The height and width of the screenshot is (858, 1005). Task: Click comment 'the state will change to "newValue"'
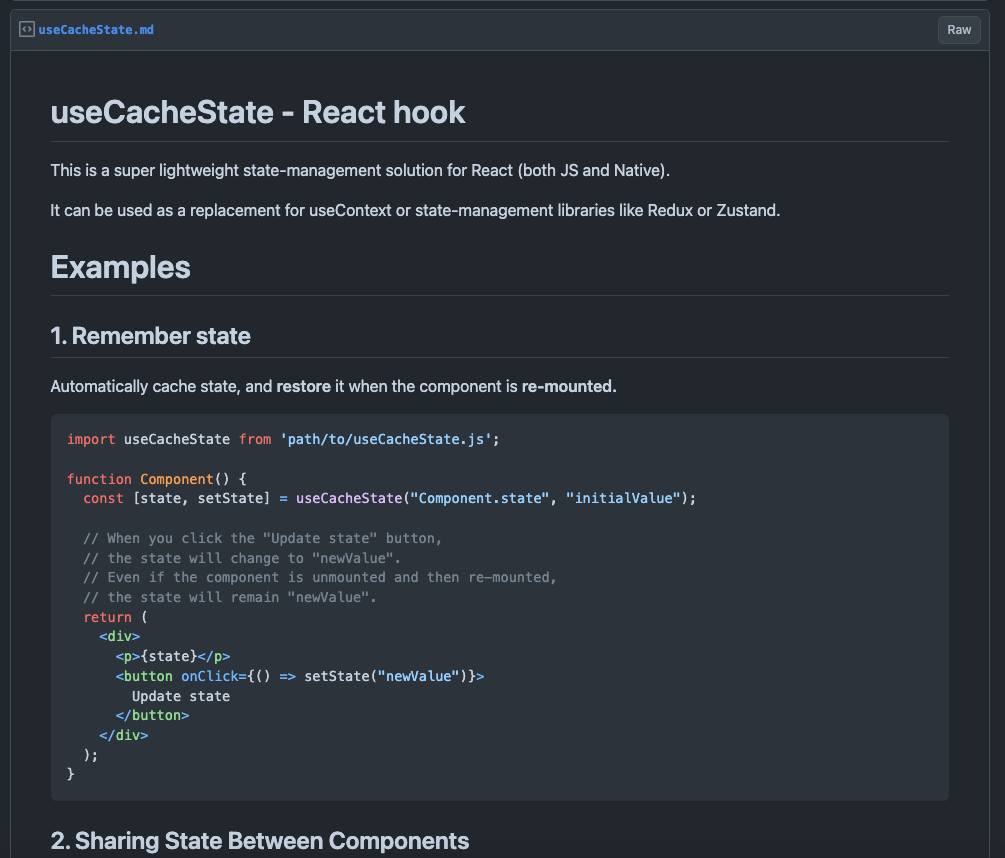[x=242, y=558]
